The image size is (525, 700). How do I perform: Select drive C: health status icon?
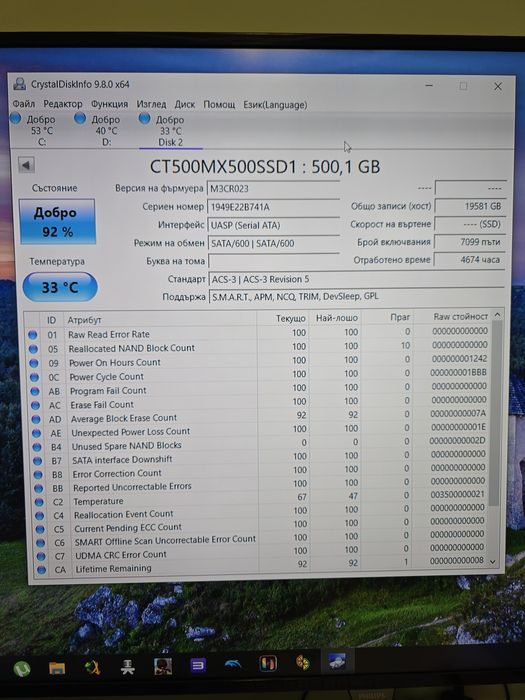click(15, 118)
